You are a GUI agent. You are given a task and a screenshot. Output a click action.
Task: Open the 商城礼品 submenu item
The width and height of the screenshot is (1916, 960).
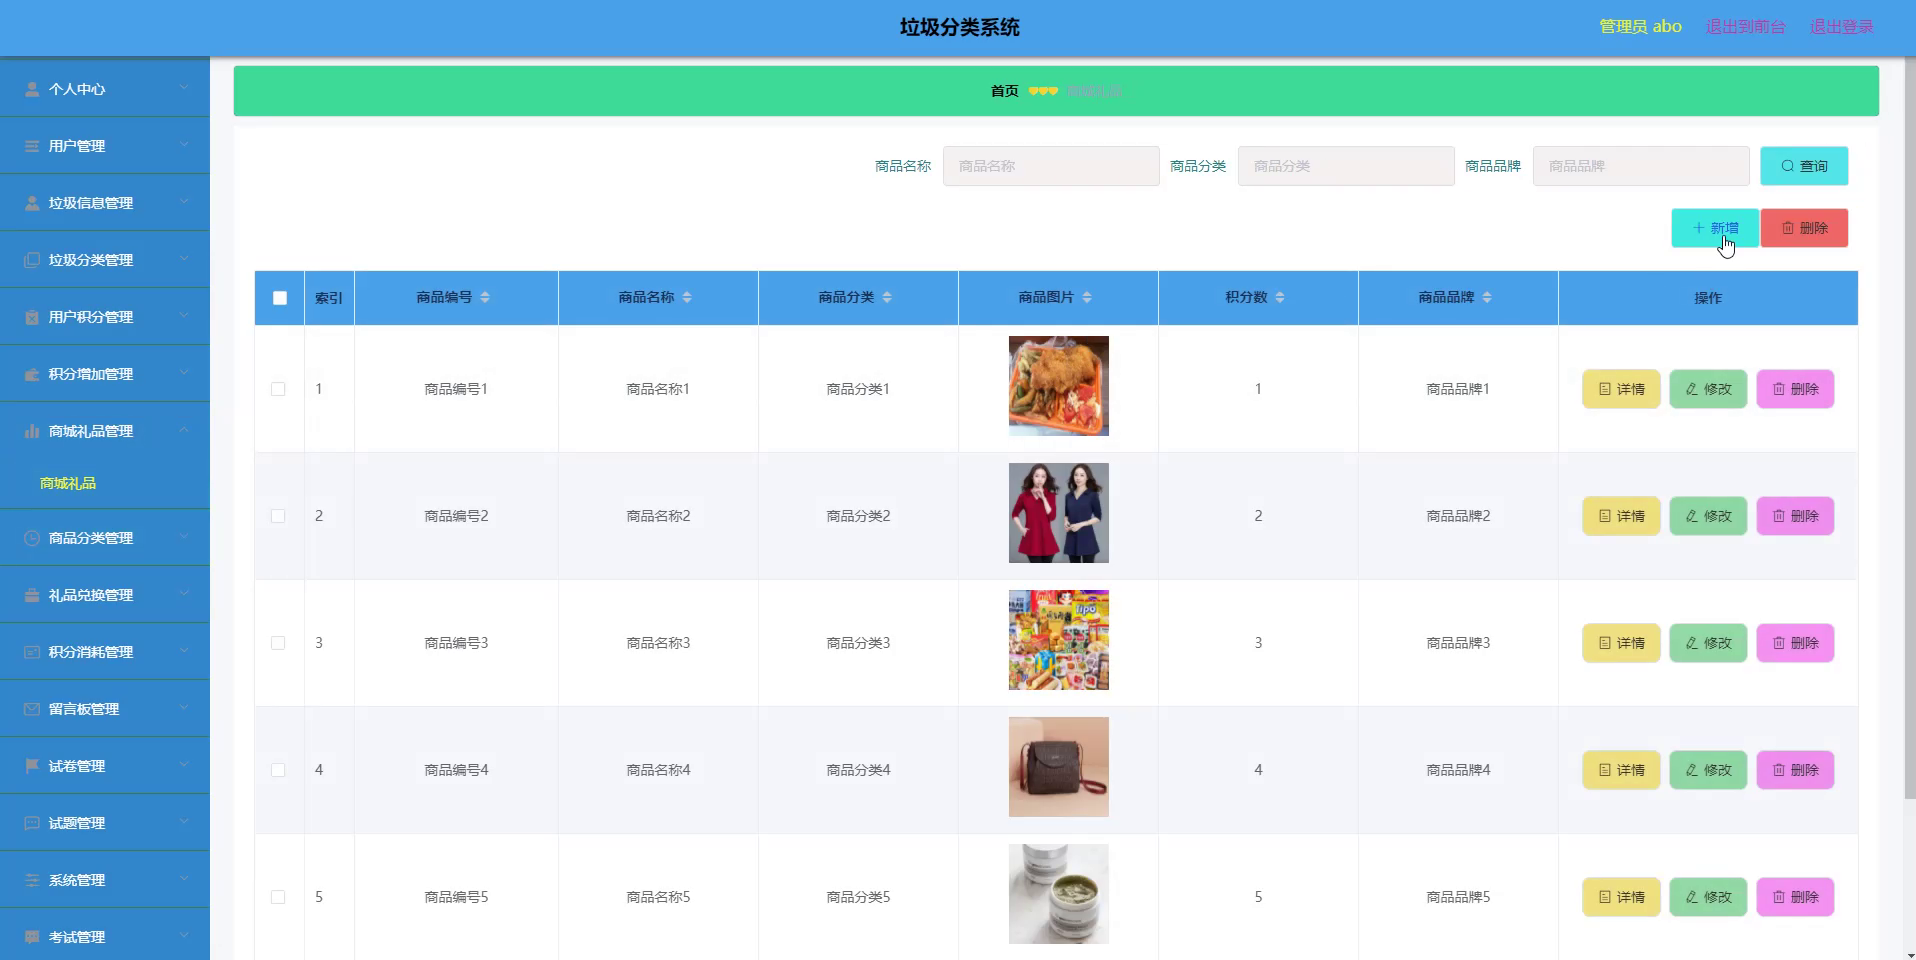coord(68,483)
